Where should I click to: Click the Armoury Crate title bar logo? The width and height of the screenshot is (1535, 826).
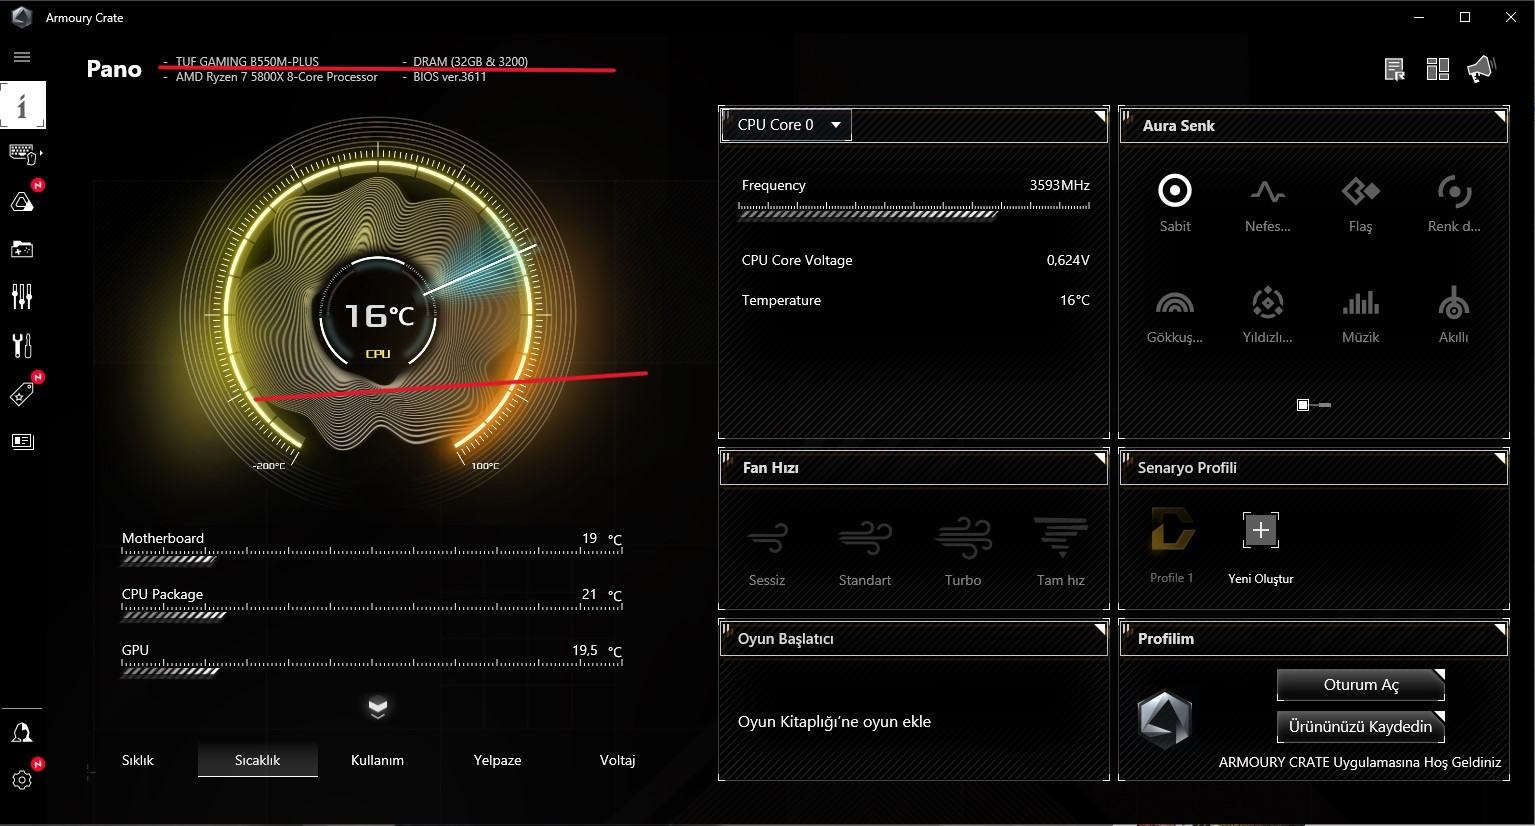21,17
